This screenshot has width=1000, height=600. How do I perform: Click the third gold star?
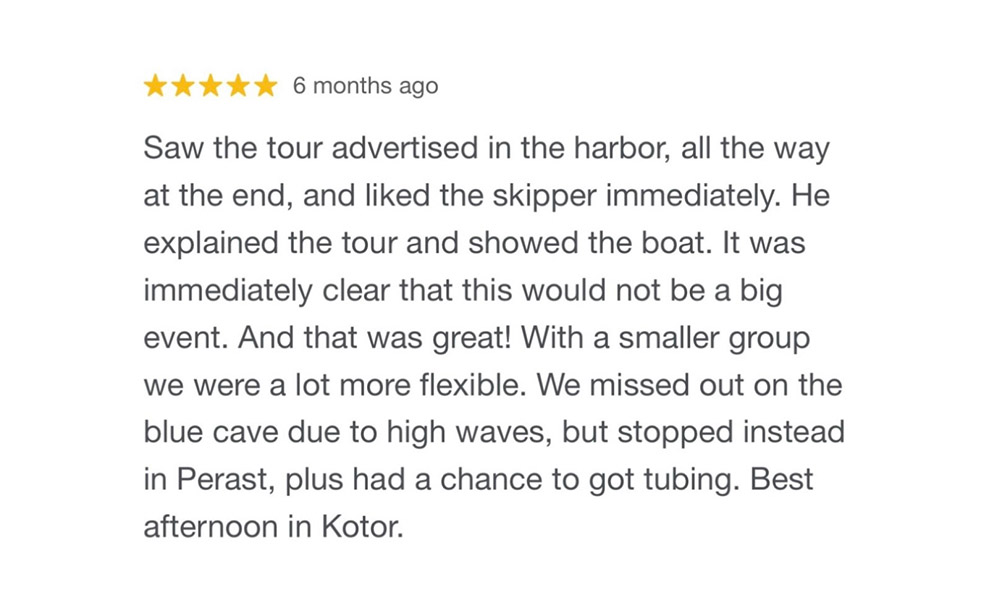click(x=210, y=86)
